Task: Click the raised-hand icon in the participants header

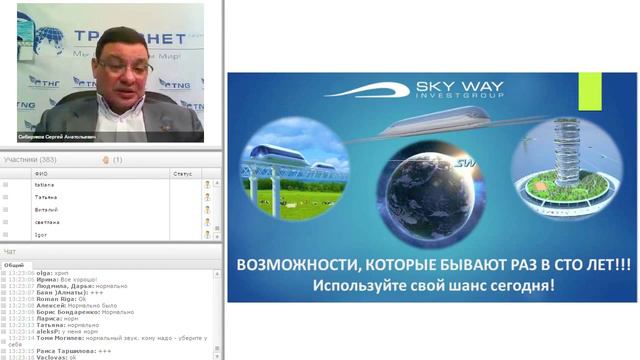Action: tap(106, 160)
